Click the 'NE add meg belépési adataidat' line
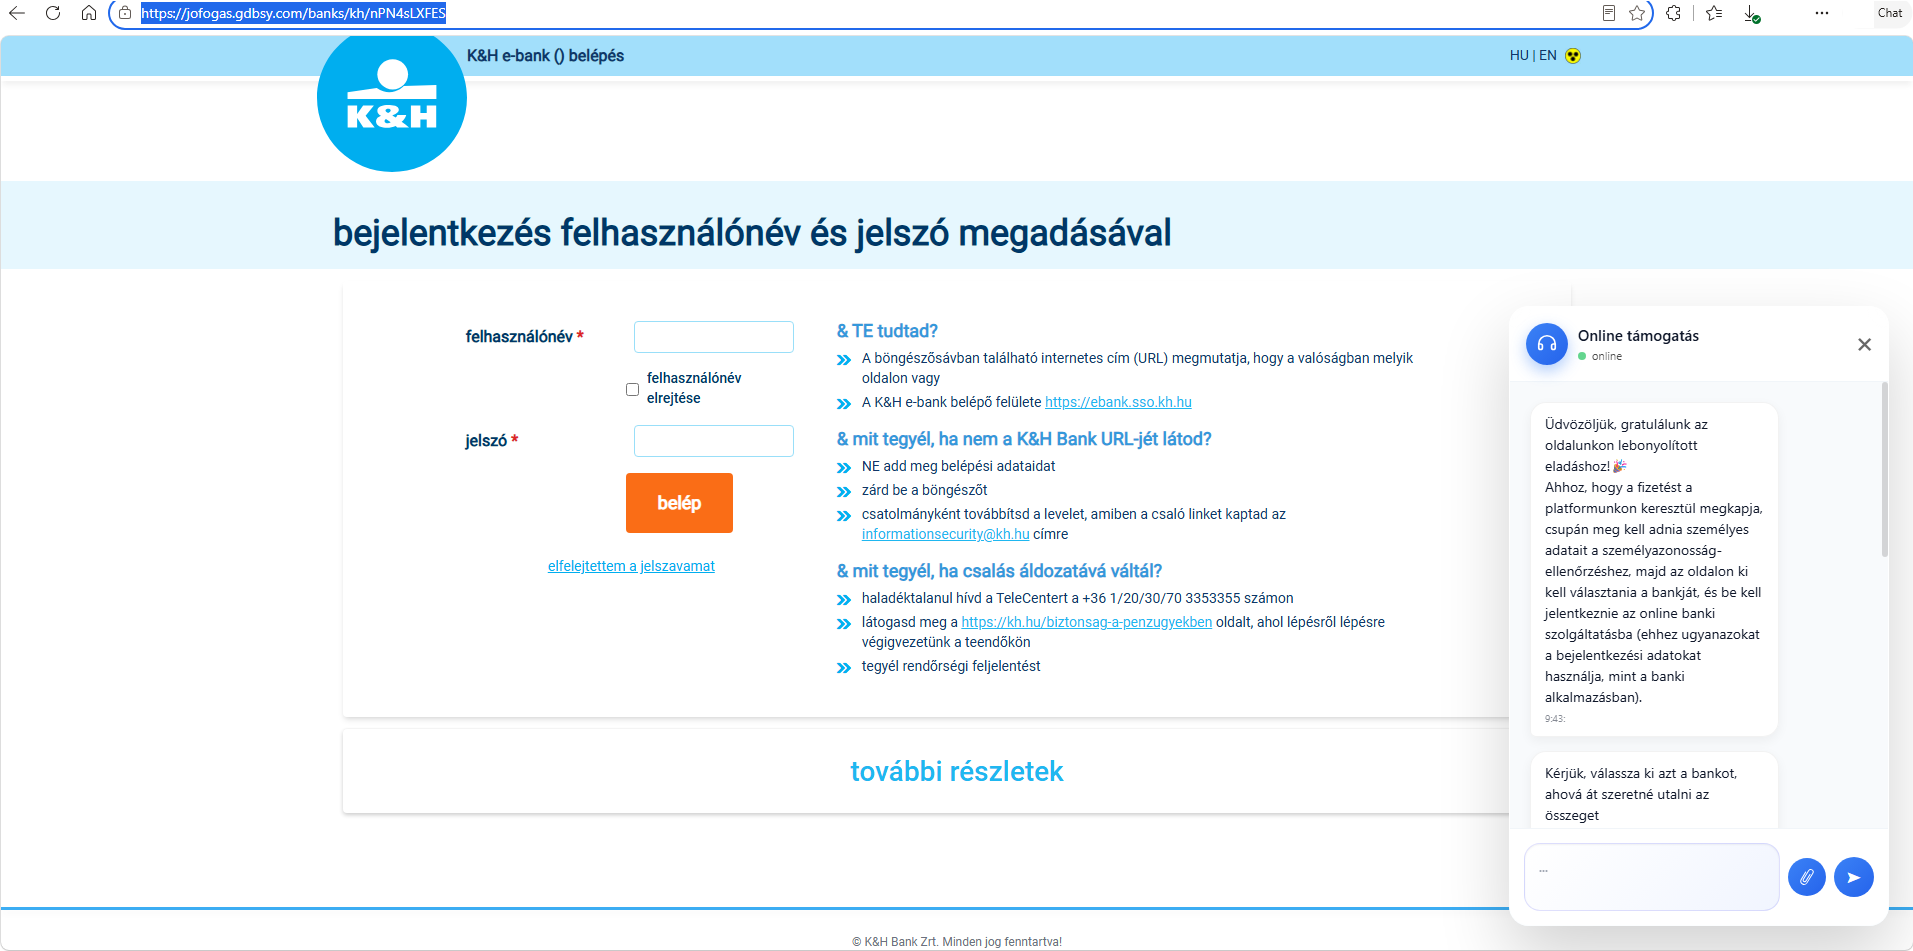The image size is (1913, 951). pos(958,466)
